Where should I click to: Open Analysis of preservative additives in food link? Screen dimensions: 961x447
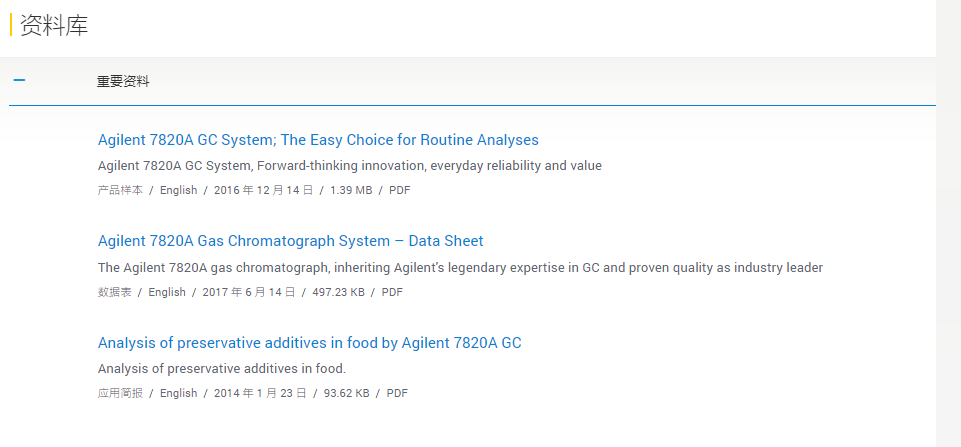pyautogui.click(x=310, y=343)
